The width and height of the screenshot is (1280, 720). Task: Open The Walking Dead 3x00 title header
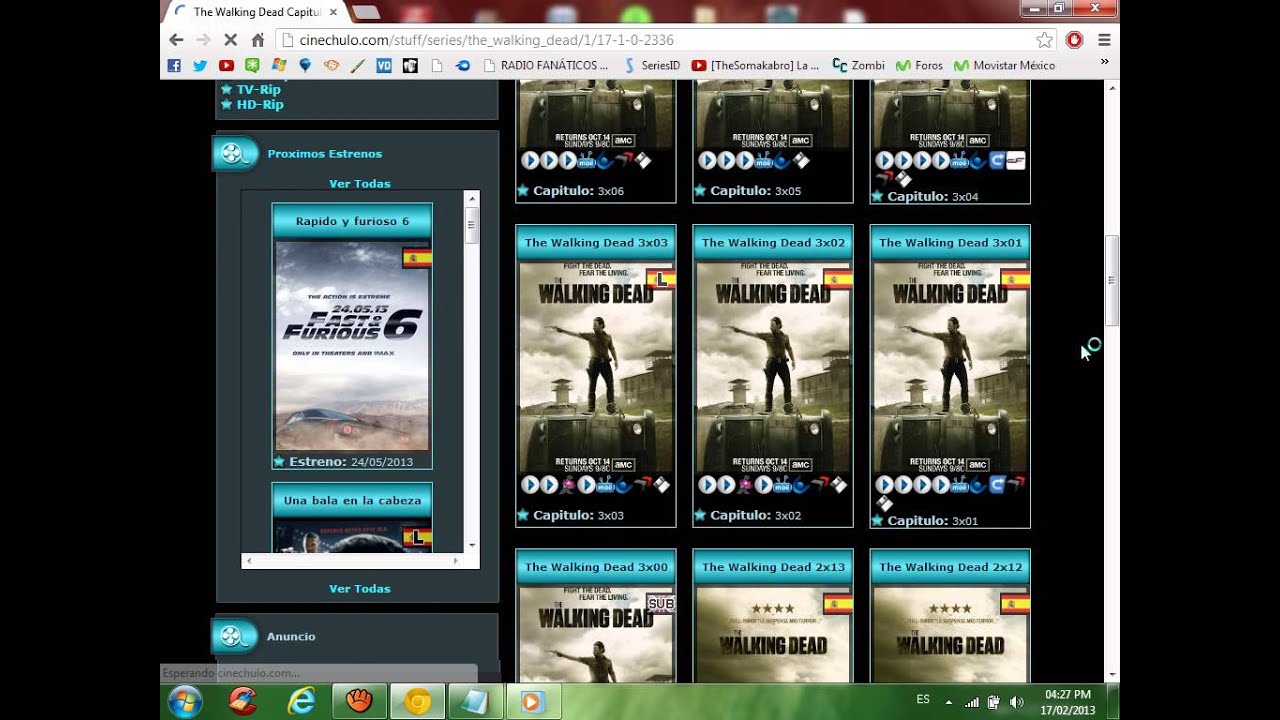click(x=596, y=566)
